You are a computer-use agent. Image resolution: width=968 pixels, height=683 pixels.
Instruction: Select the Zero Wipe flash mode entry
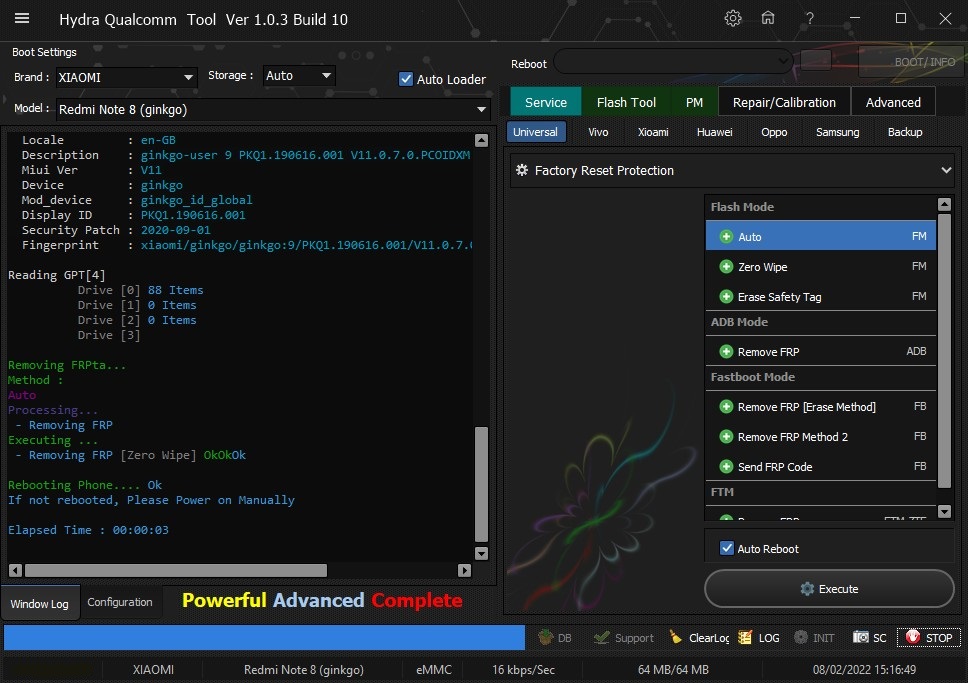[x=820, y=267]
